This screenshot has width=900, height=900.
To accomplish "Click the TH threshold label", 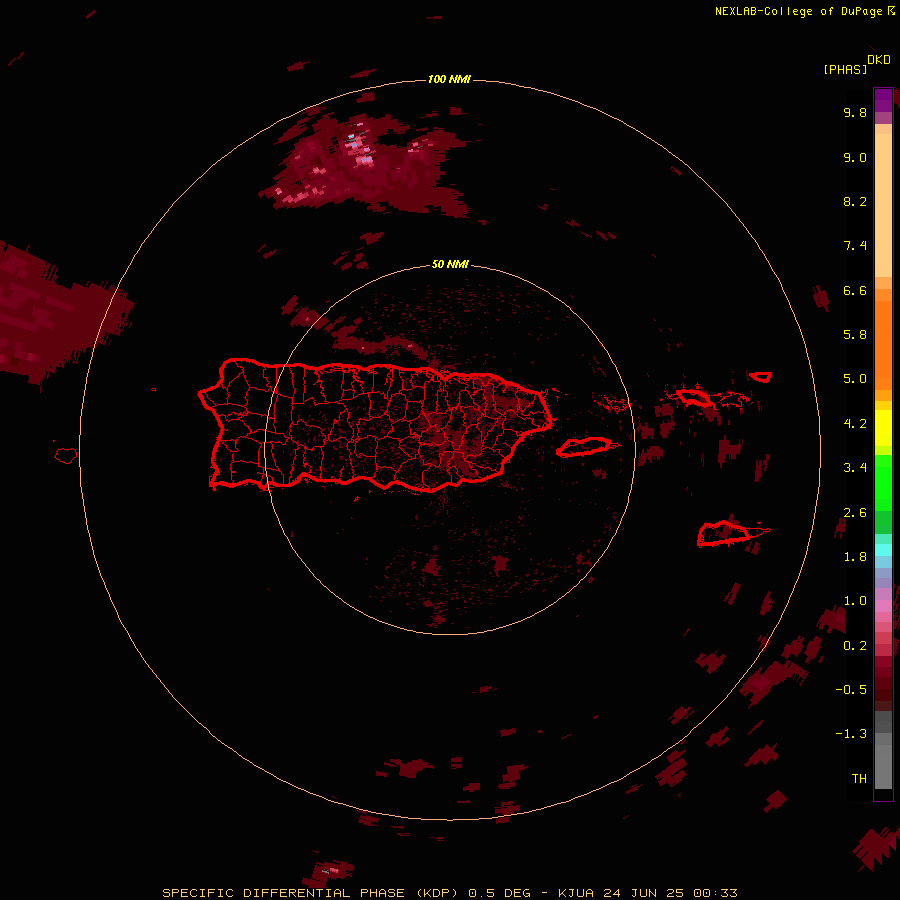I will coord(859,779).
